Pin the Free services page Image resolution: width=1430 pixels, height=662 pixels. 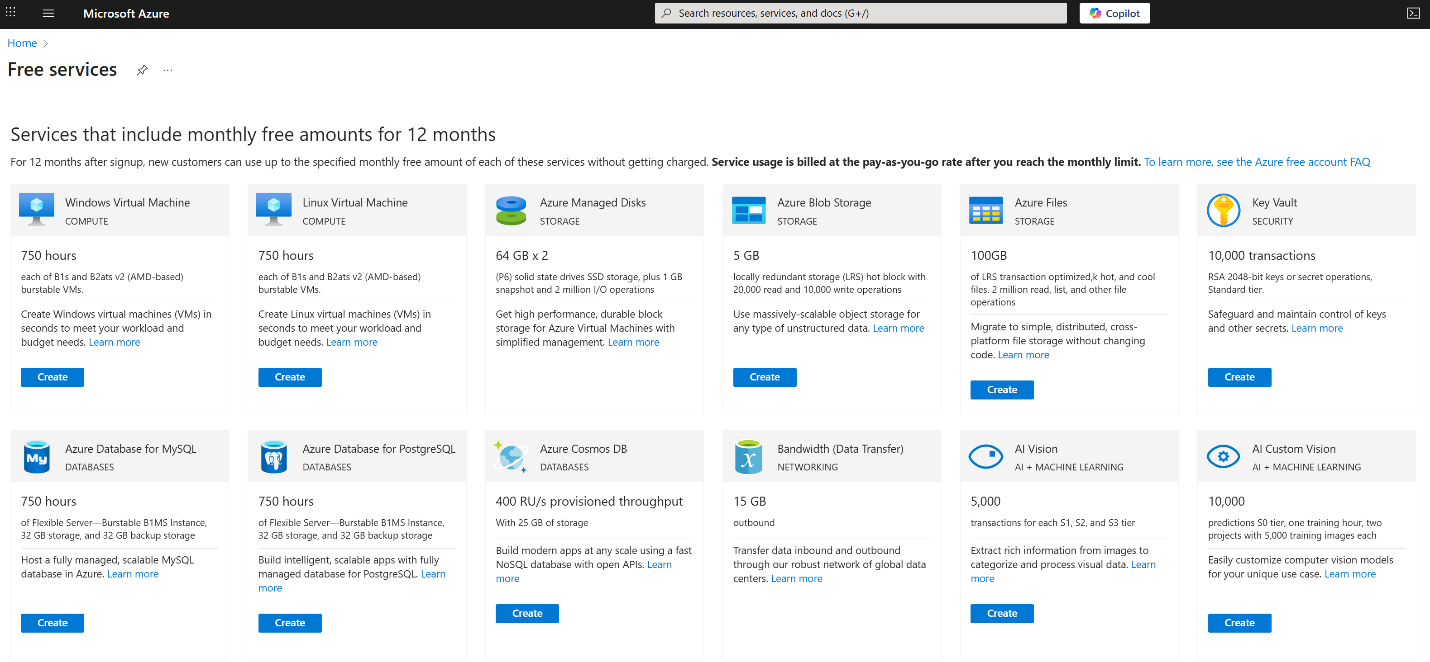tap(142, 70)
